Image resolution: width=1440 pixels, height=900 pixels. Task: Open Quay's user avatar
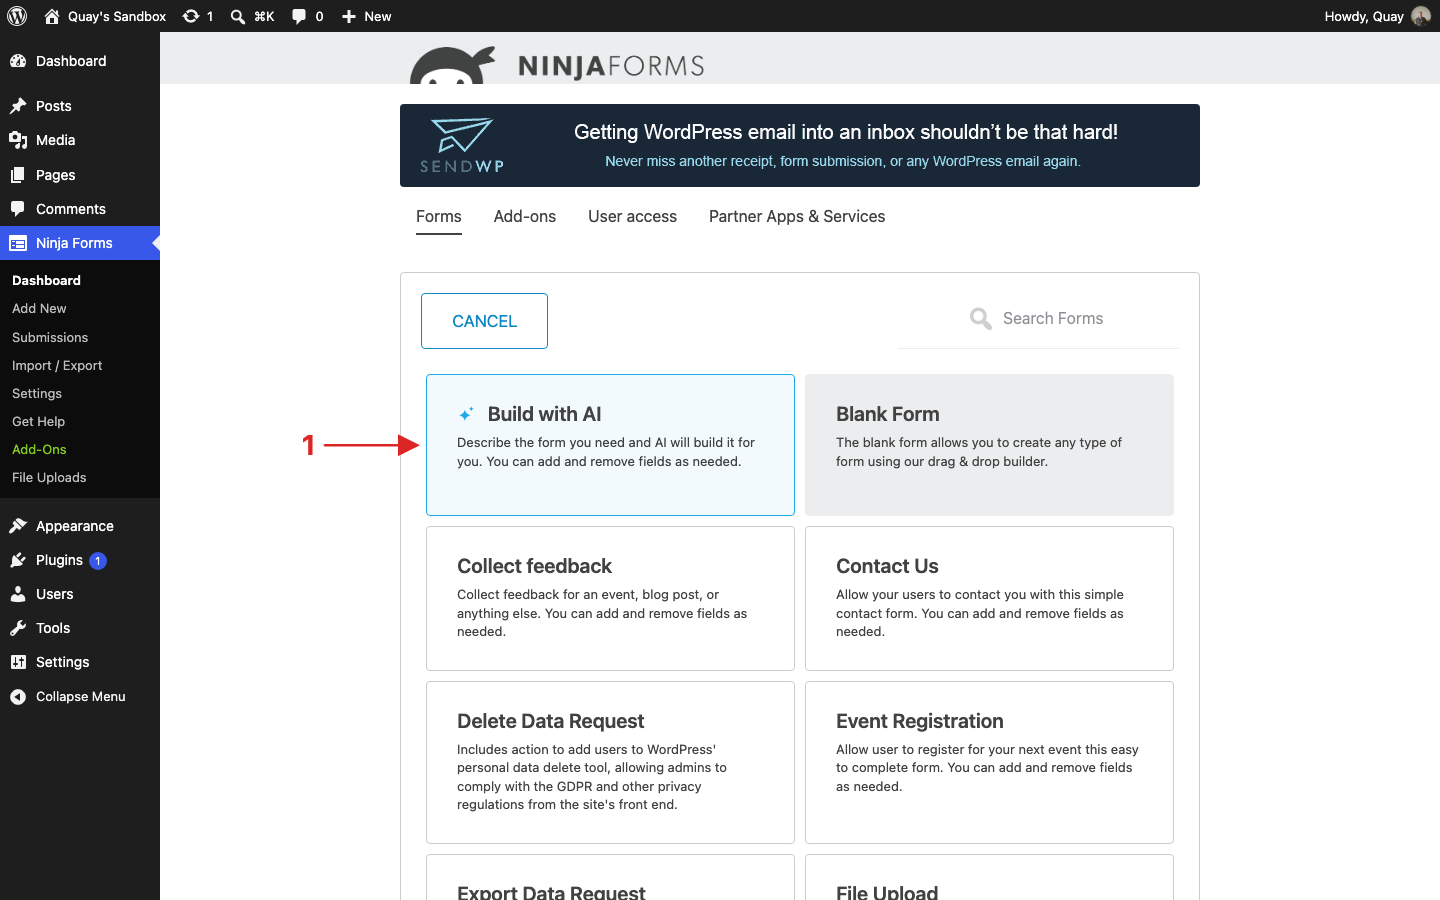pyautogui.click(x=1421, y=16)
